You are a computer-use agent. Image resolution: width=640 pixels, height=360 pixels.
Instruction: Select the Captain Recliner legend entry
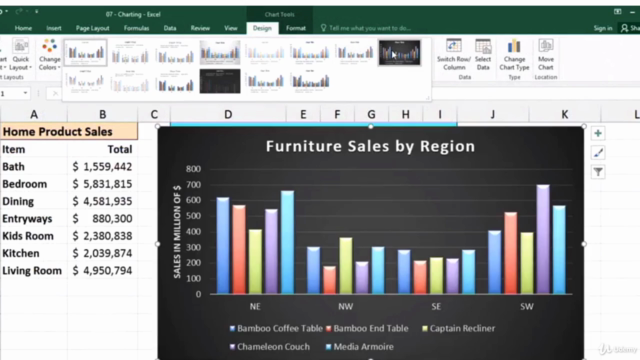point(459,329)
